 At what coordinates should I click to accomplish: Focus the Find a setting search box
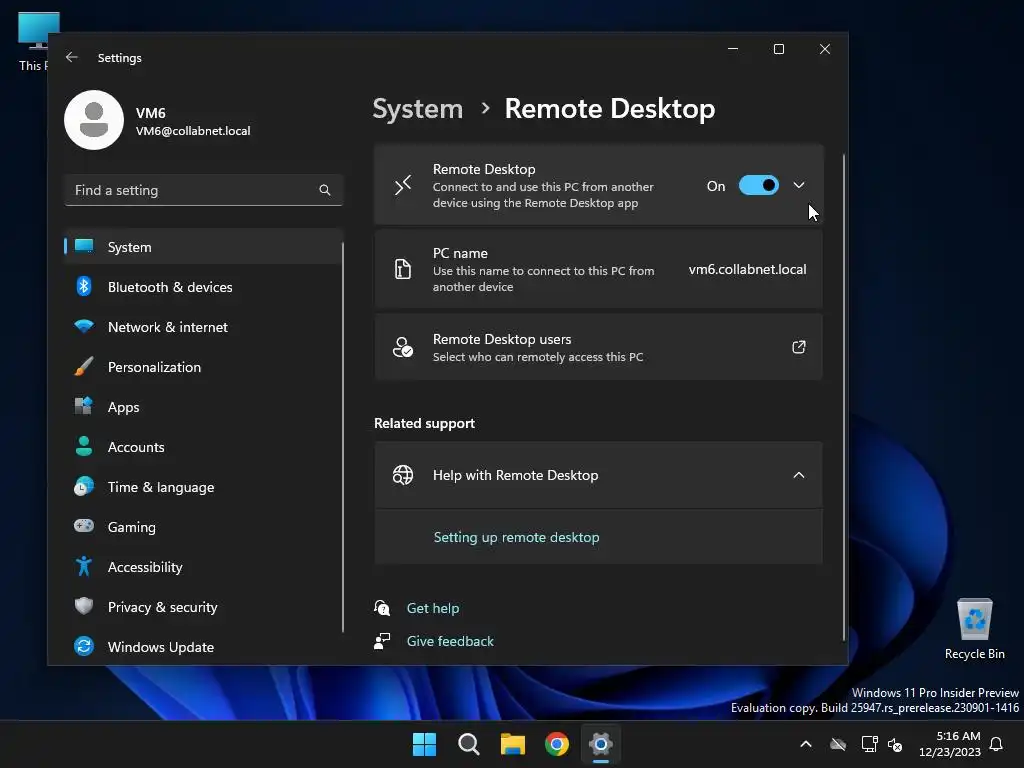pos(203,190)
